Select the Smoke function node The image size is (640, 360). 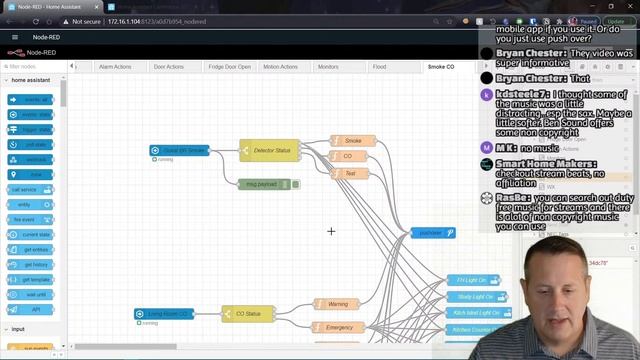click(x=353, y=141)
